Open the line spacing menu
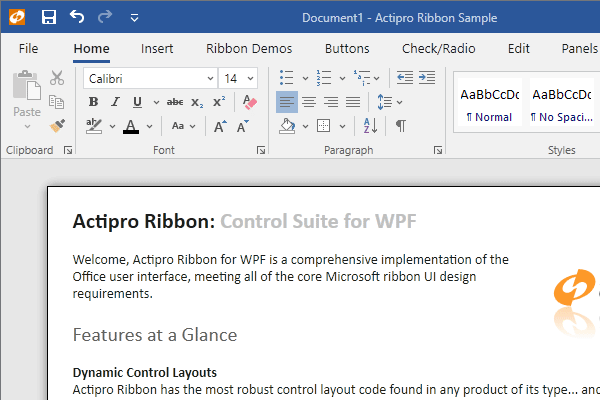Screen dimensions: 600x400 click(x=390, y=102)
